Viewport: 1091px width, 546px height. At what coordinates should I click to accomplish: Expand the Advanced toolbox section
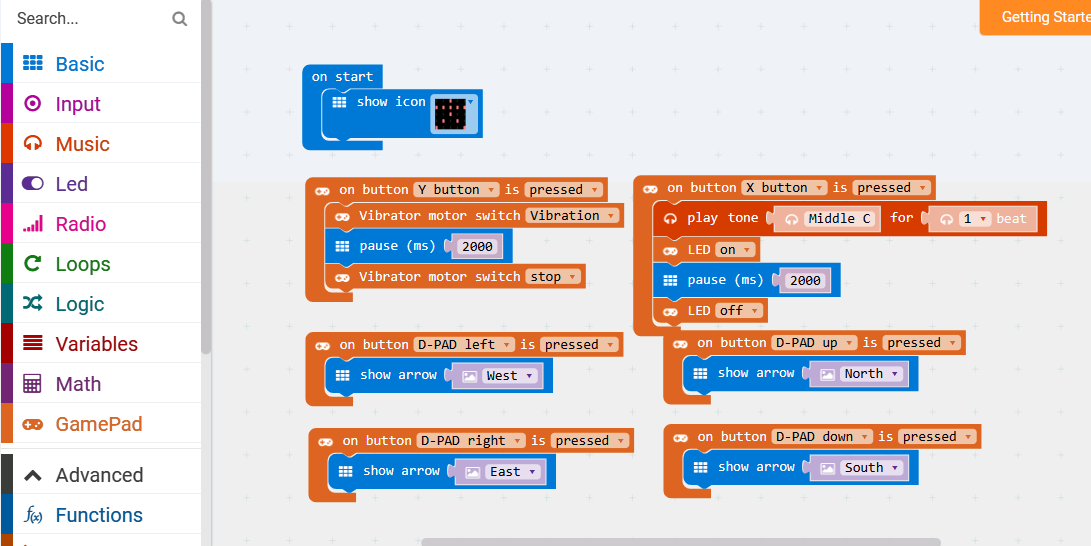[x=99, y=475]
